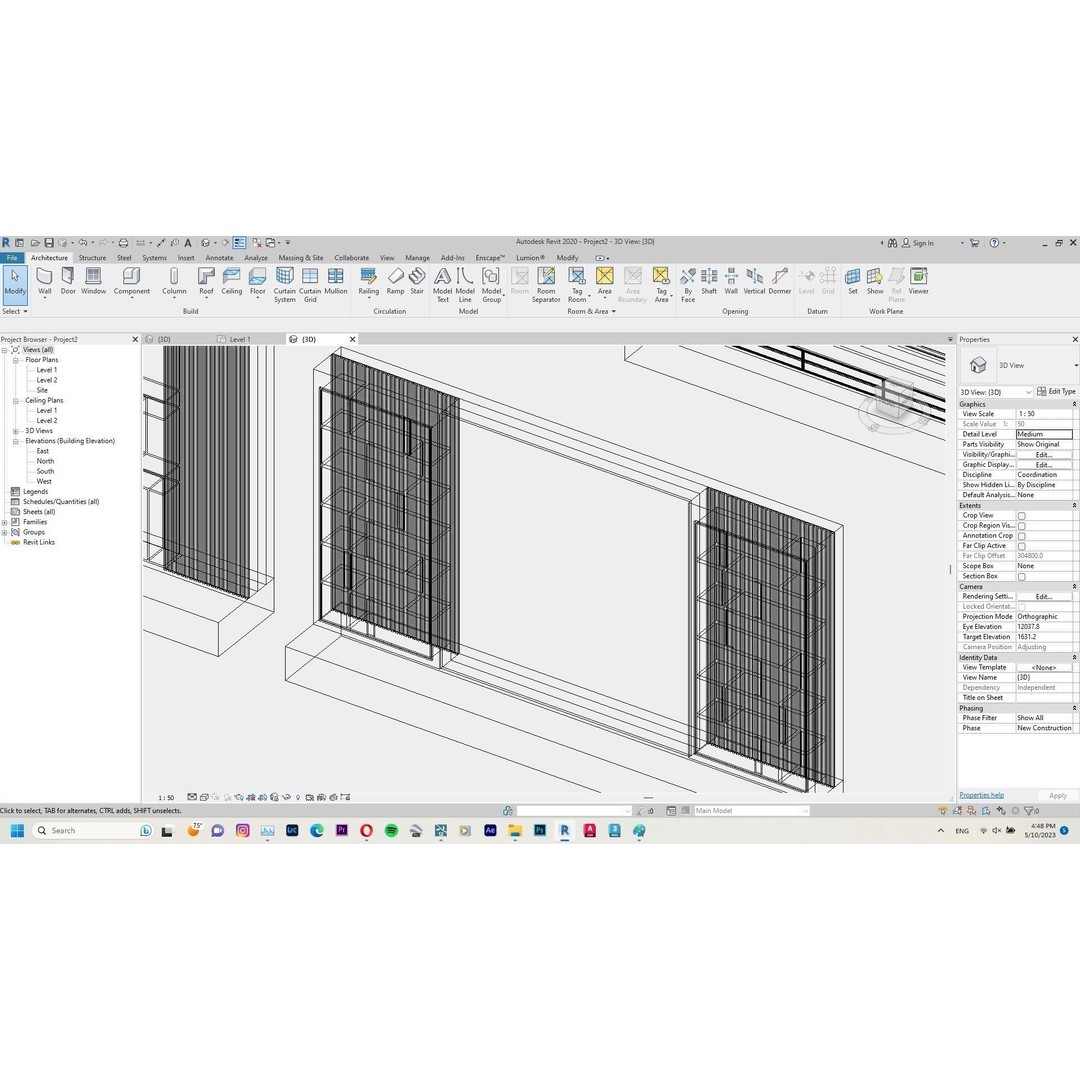The width and height of the screenshot is (1080, 1080).
Task: Select the Mullion tool
Action: click(x=335, y=281)
